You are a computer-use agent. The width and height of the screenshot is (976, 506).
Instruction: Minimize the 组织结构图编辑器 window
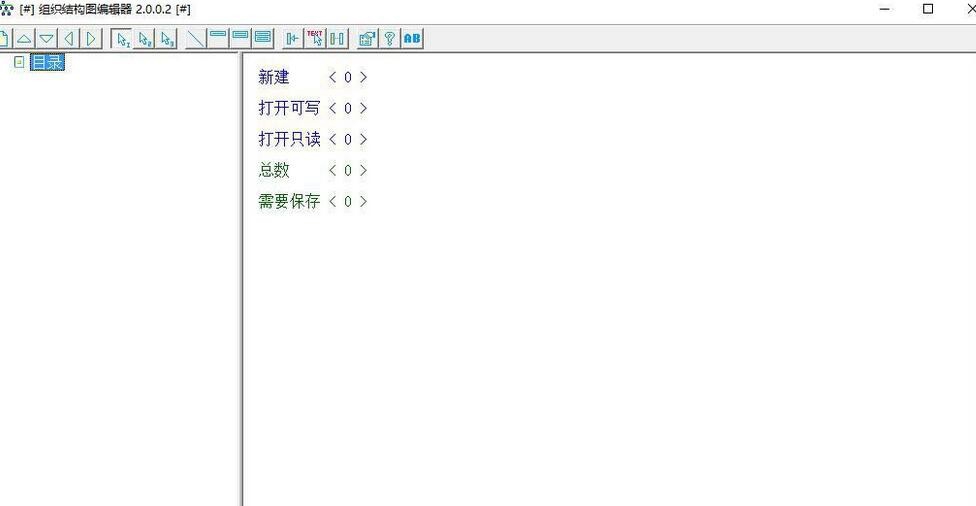click(x=884, y=9)
